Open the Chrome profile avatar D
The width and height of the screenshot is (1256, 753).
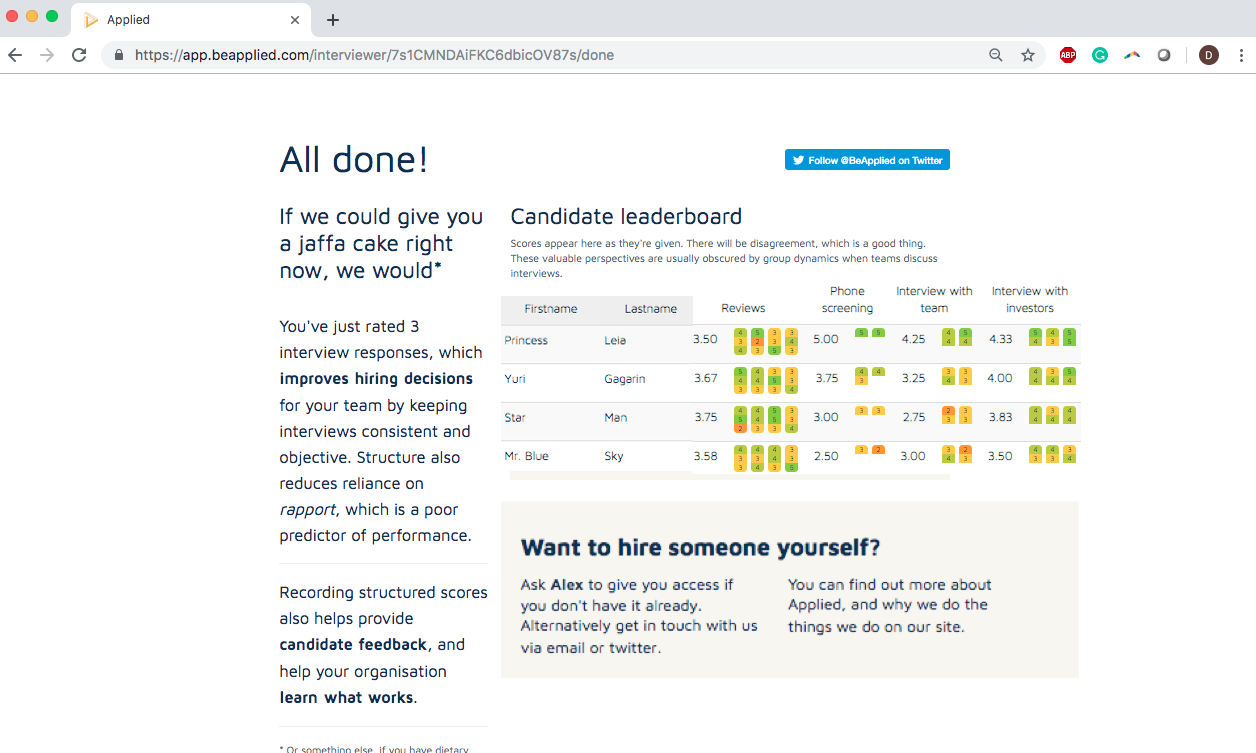[x=1208, y=56]
